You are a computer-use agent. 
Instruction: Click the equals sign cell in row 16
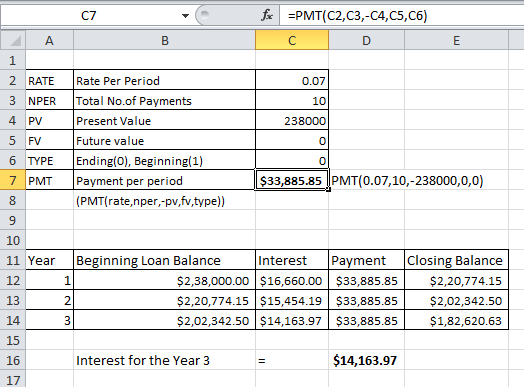(x=292, y=360)
